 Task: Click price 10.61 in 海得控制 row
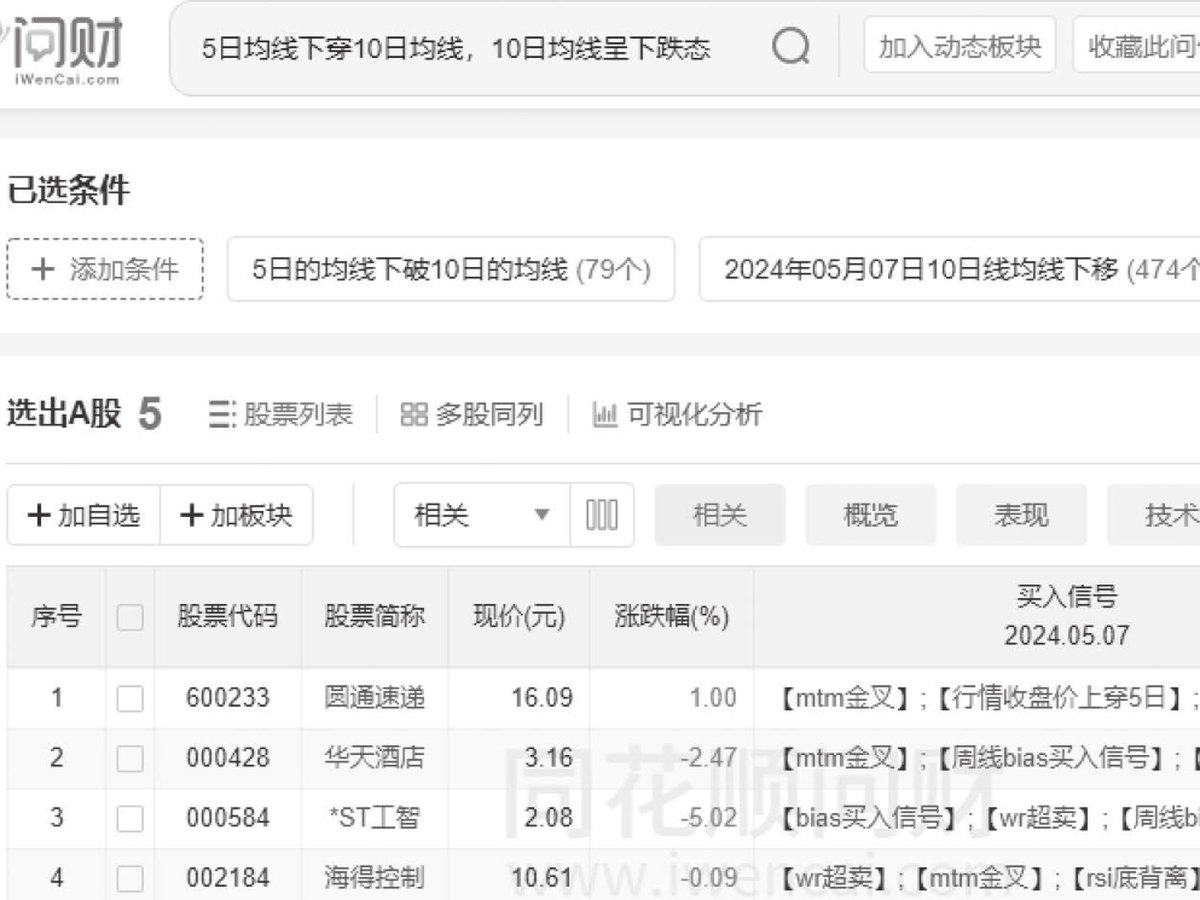[542, 879]
